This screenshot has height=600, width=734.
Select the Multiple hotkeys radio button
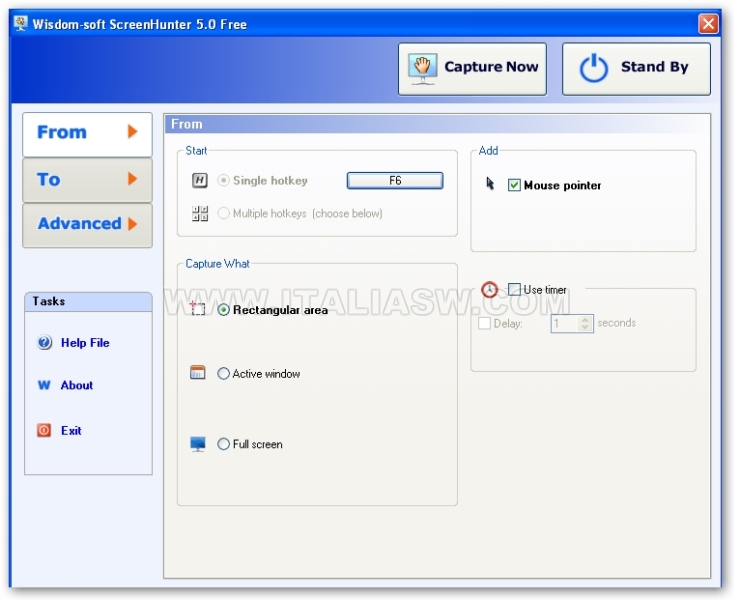click(224, 213)
